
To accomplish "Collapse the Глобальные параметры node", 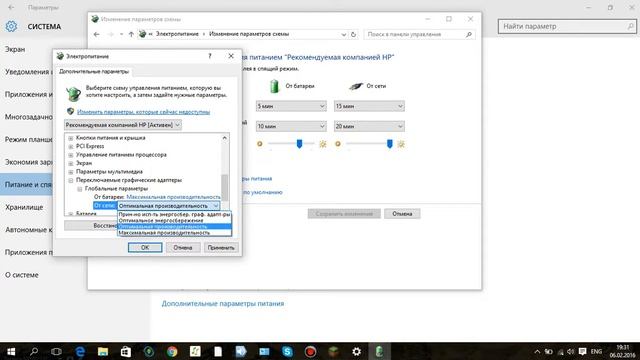I will 80,189.
